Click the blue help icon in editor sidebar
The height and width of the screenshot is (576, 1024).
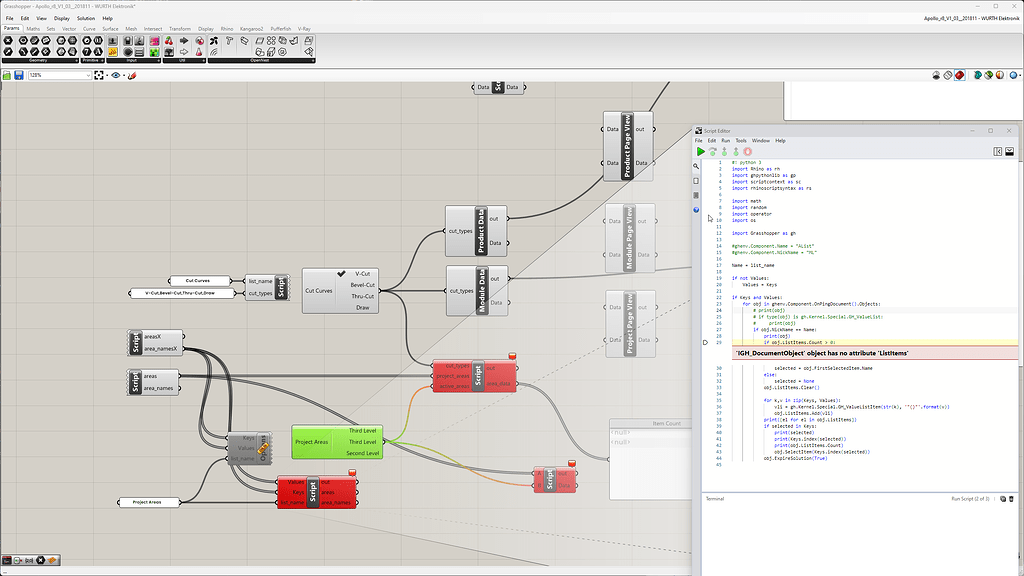[696, 210]
